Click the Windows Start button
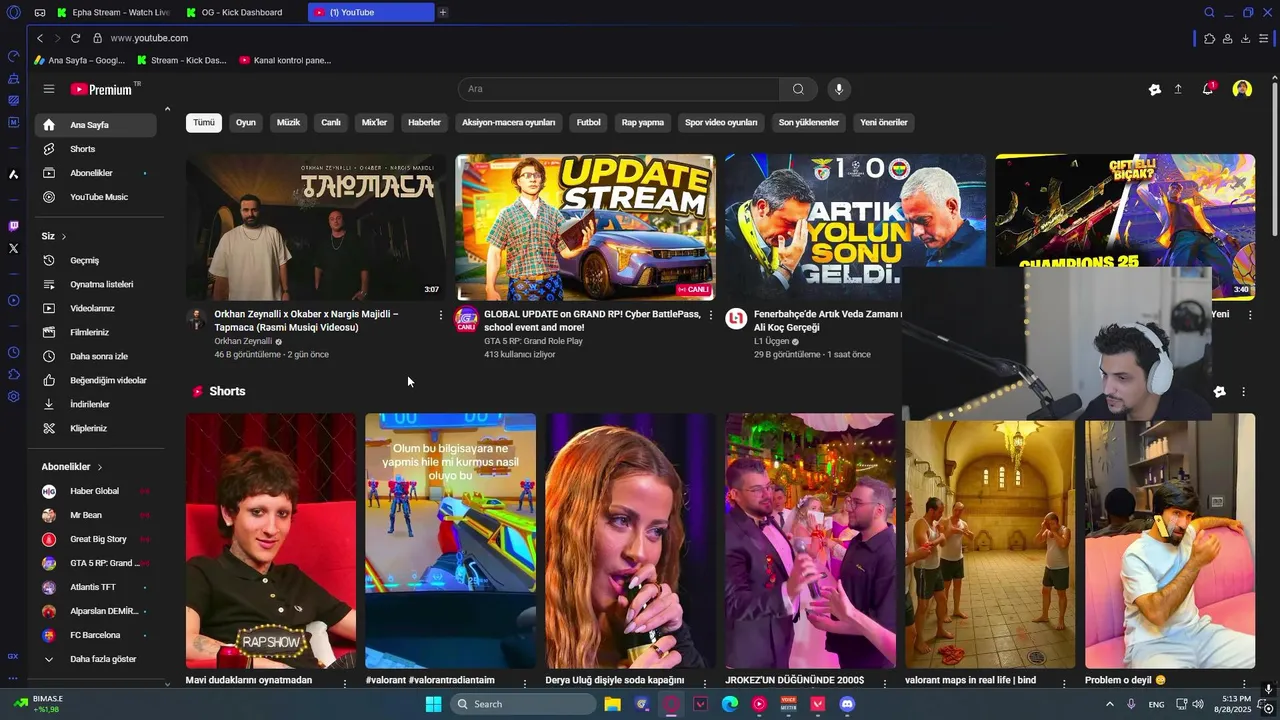The image size is (1280, 720). pos(433,704)
